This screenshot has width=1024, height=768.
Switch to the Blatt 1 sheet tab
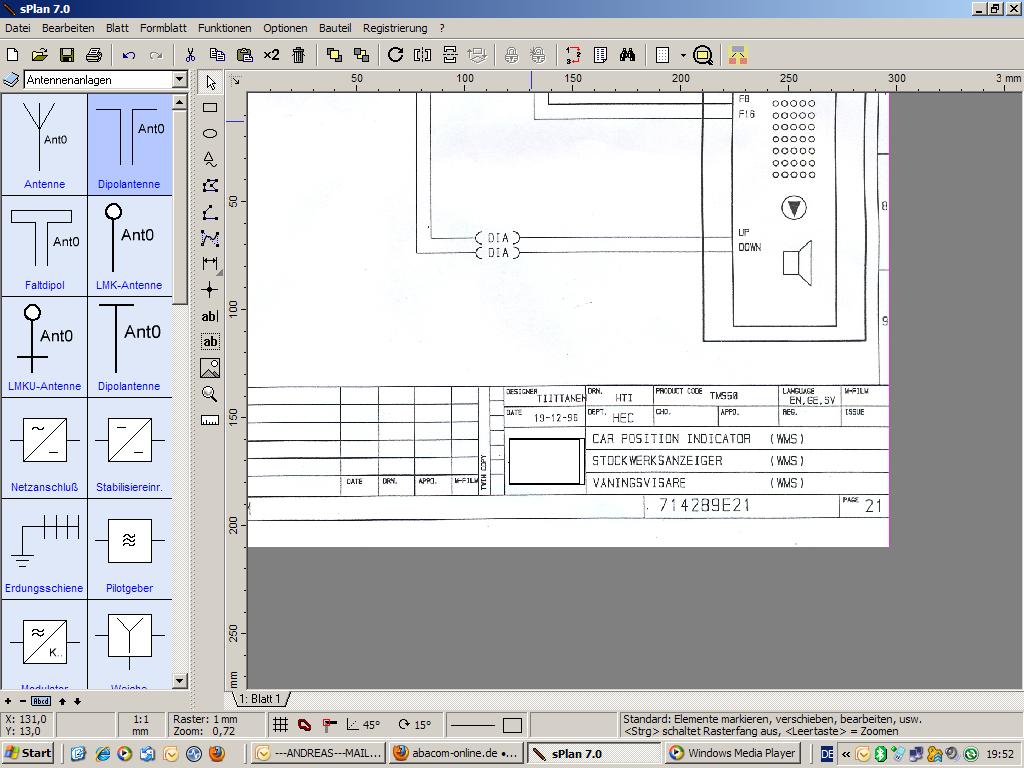[x=260, y=699]
